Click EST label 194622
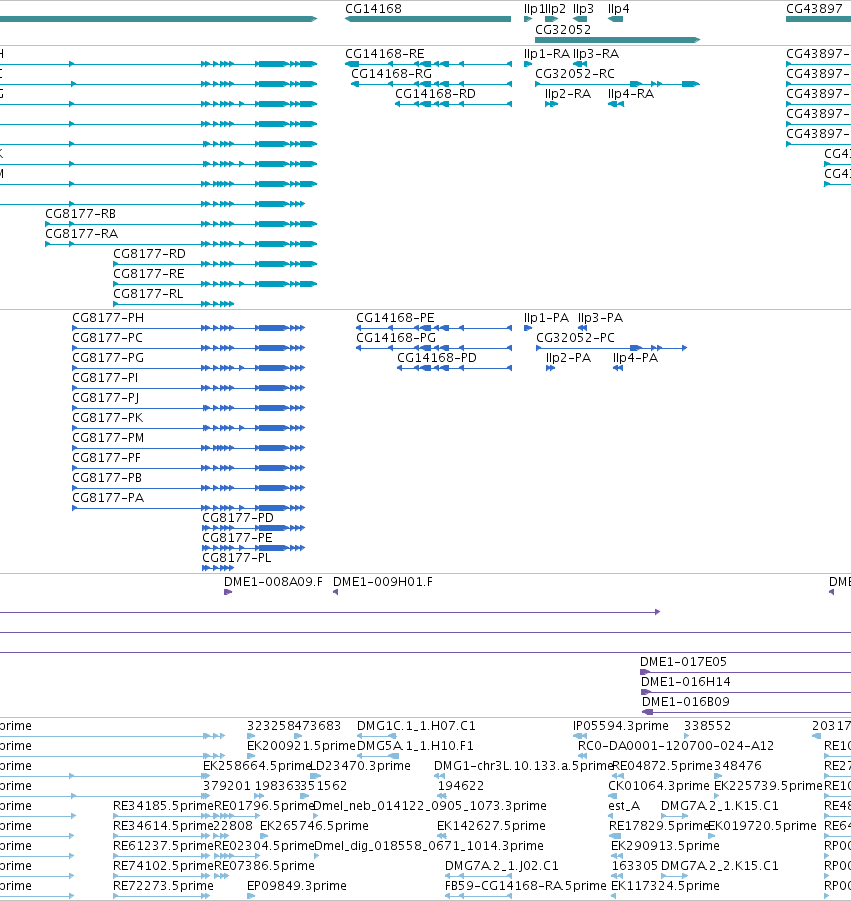The width and height of the screenshot is (851, 901). (x=461, y=786)
